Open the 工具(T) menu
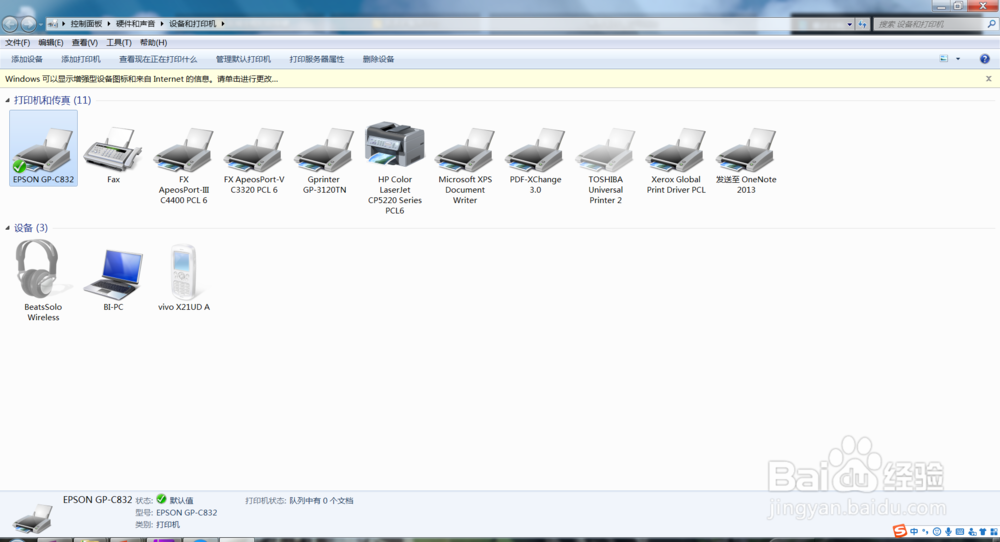 119,43
